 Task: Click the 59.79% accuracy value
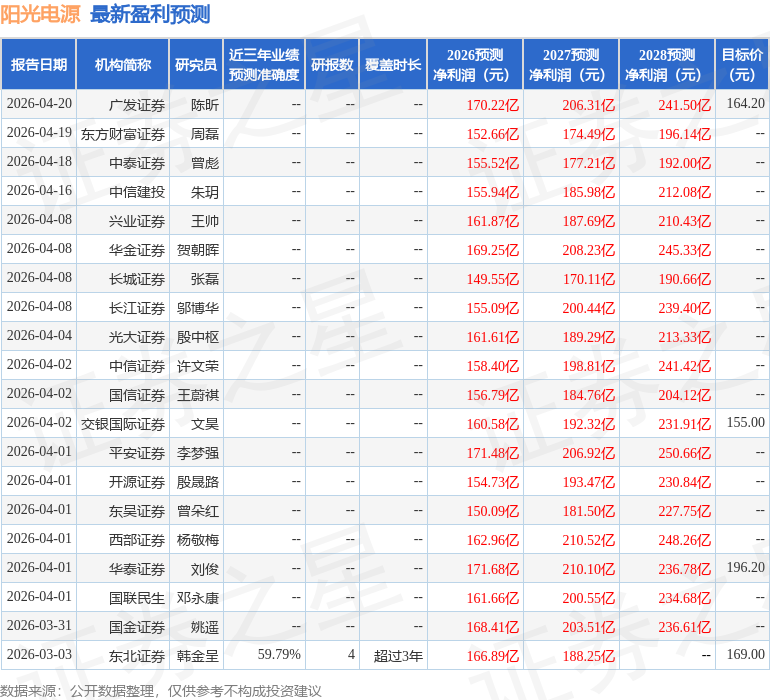click(x=279, y=655)
